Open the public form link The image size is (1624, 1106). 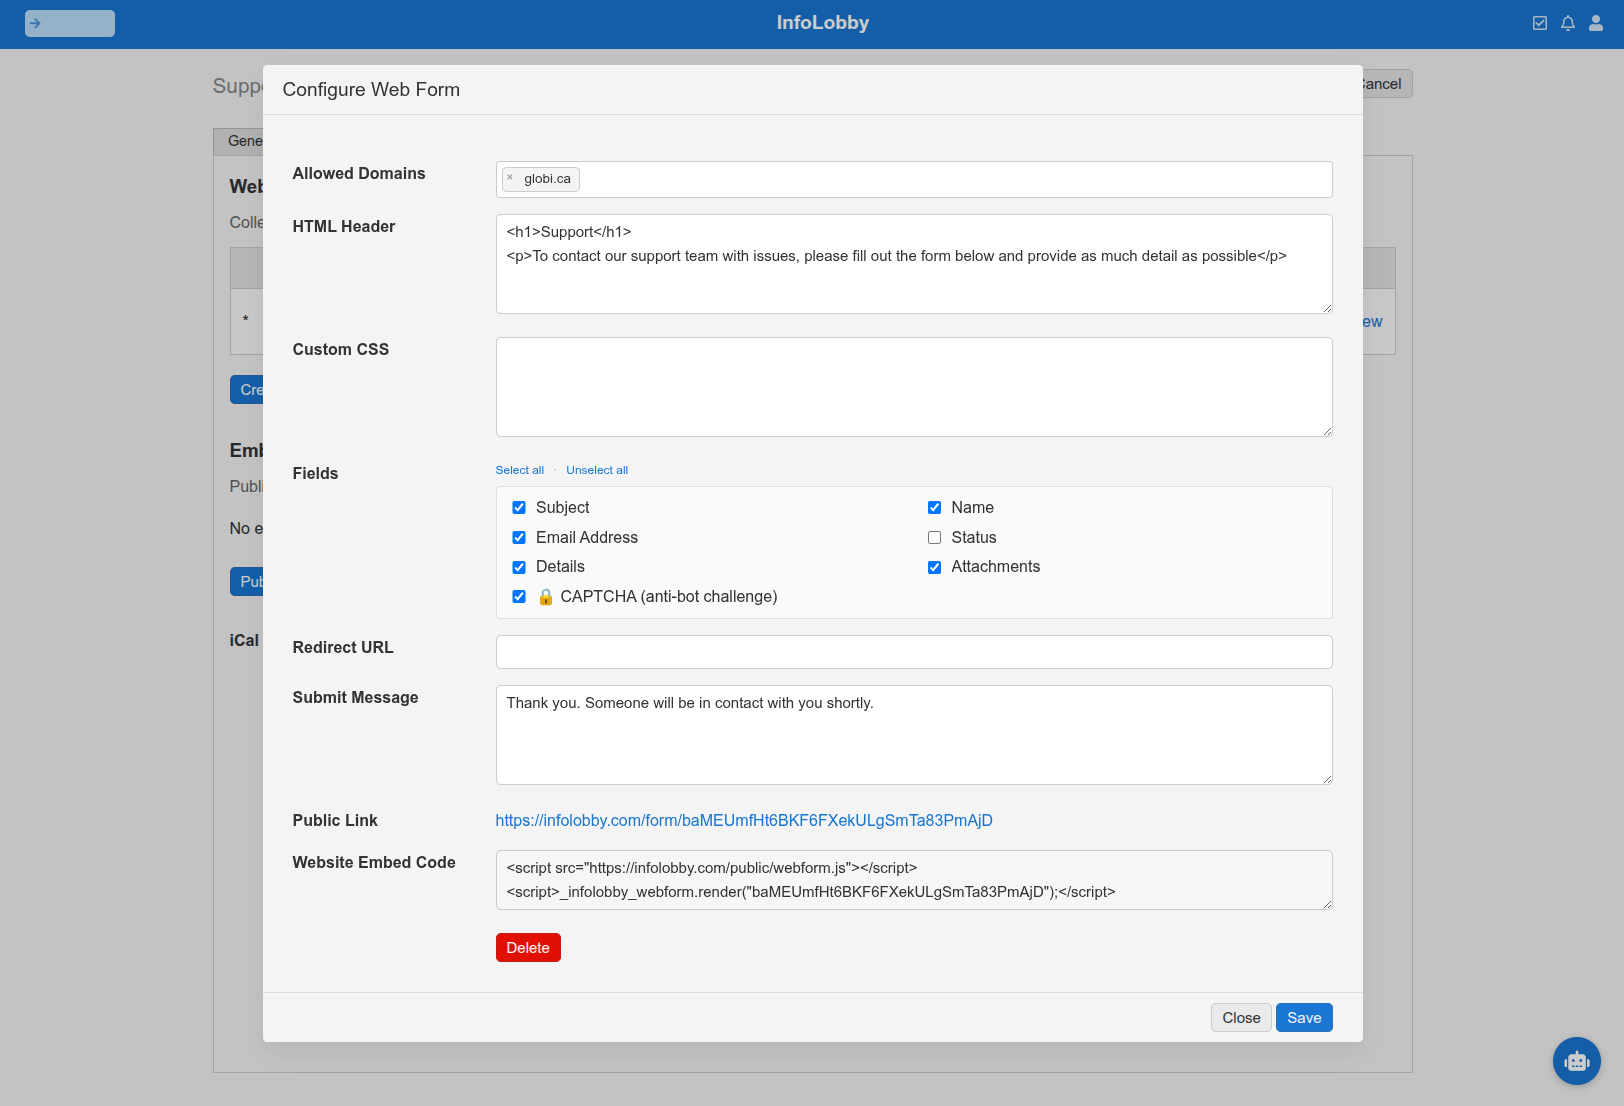(744, 820)
